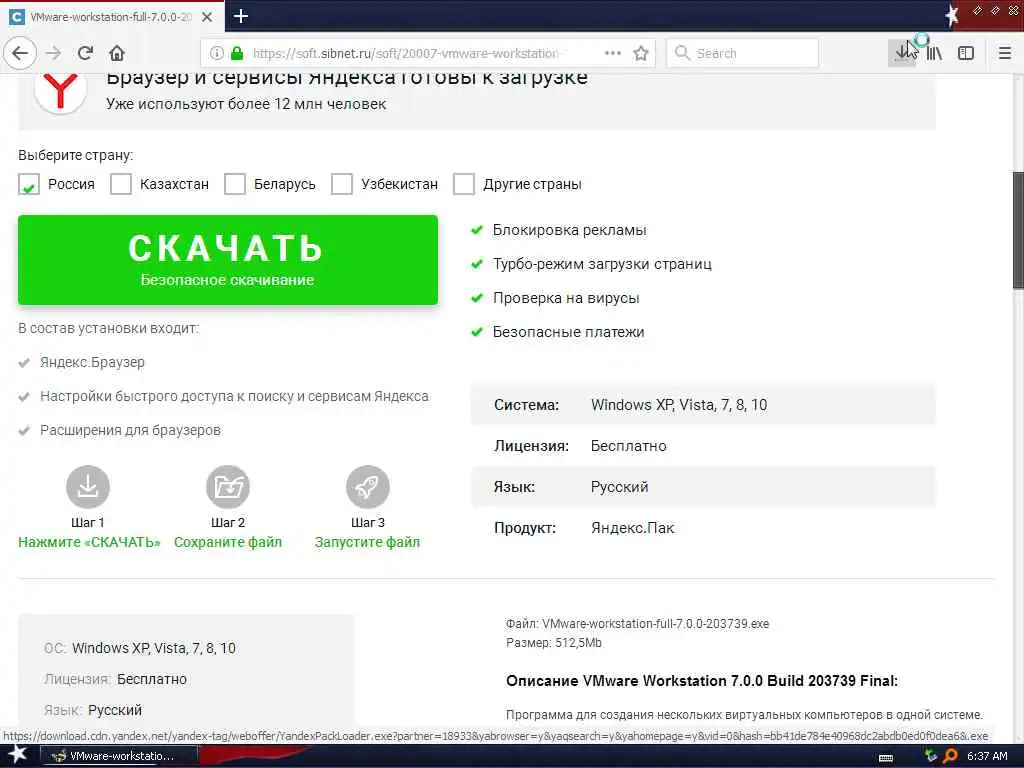Click Программа для создания description text
This screenshot has width=1024, height=768.
pos(744,714)
